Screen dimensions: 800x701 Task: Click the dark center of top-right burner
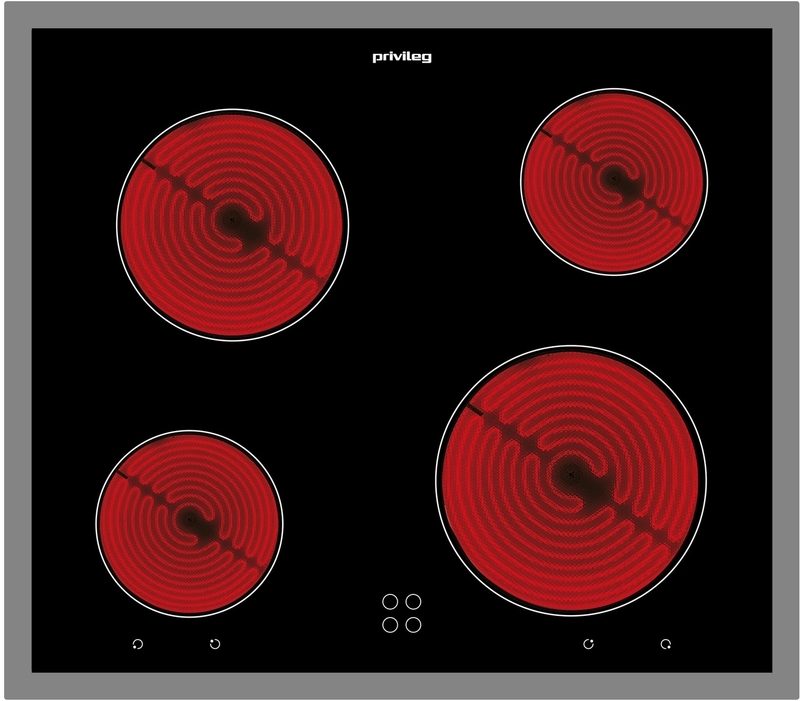[613, 181]
